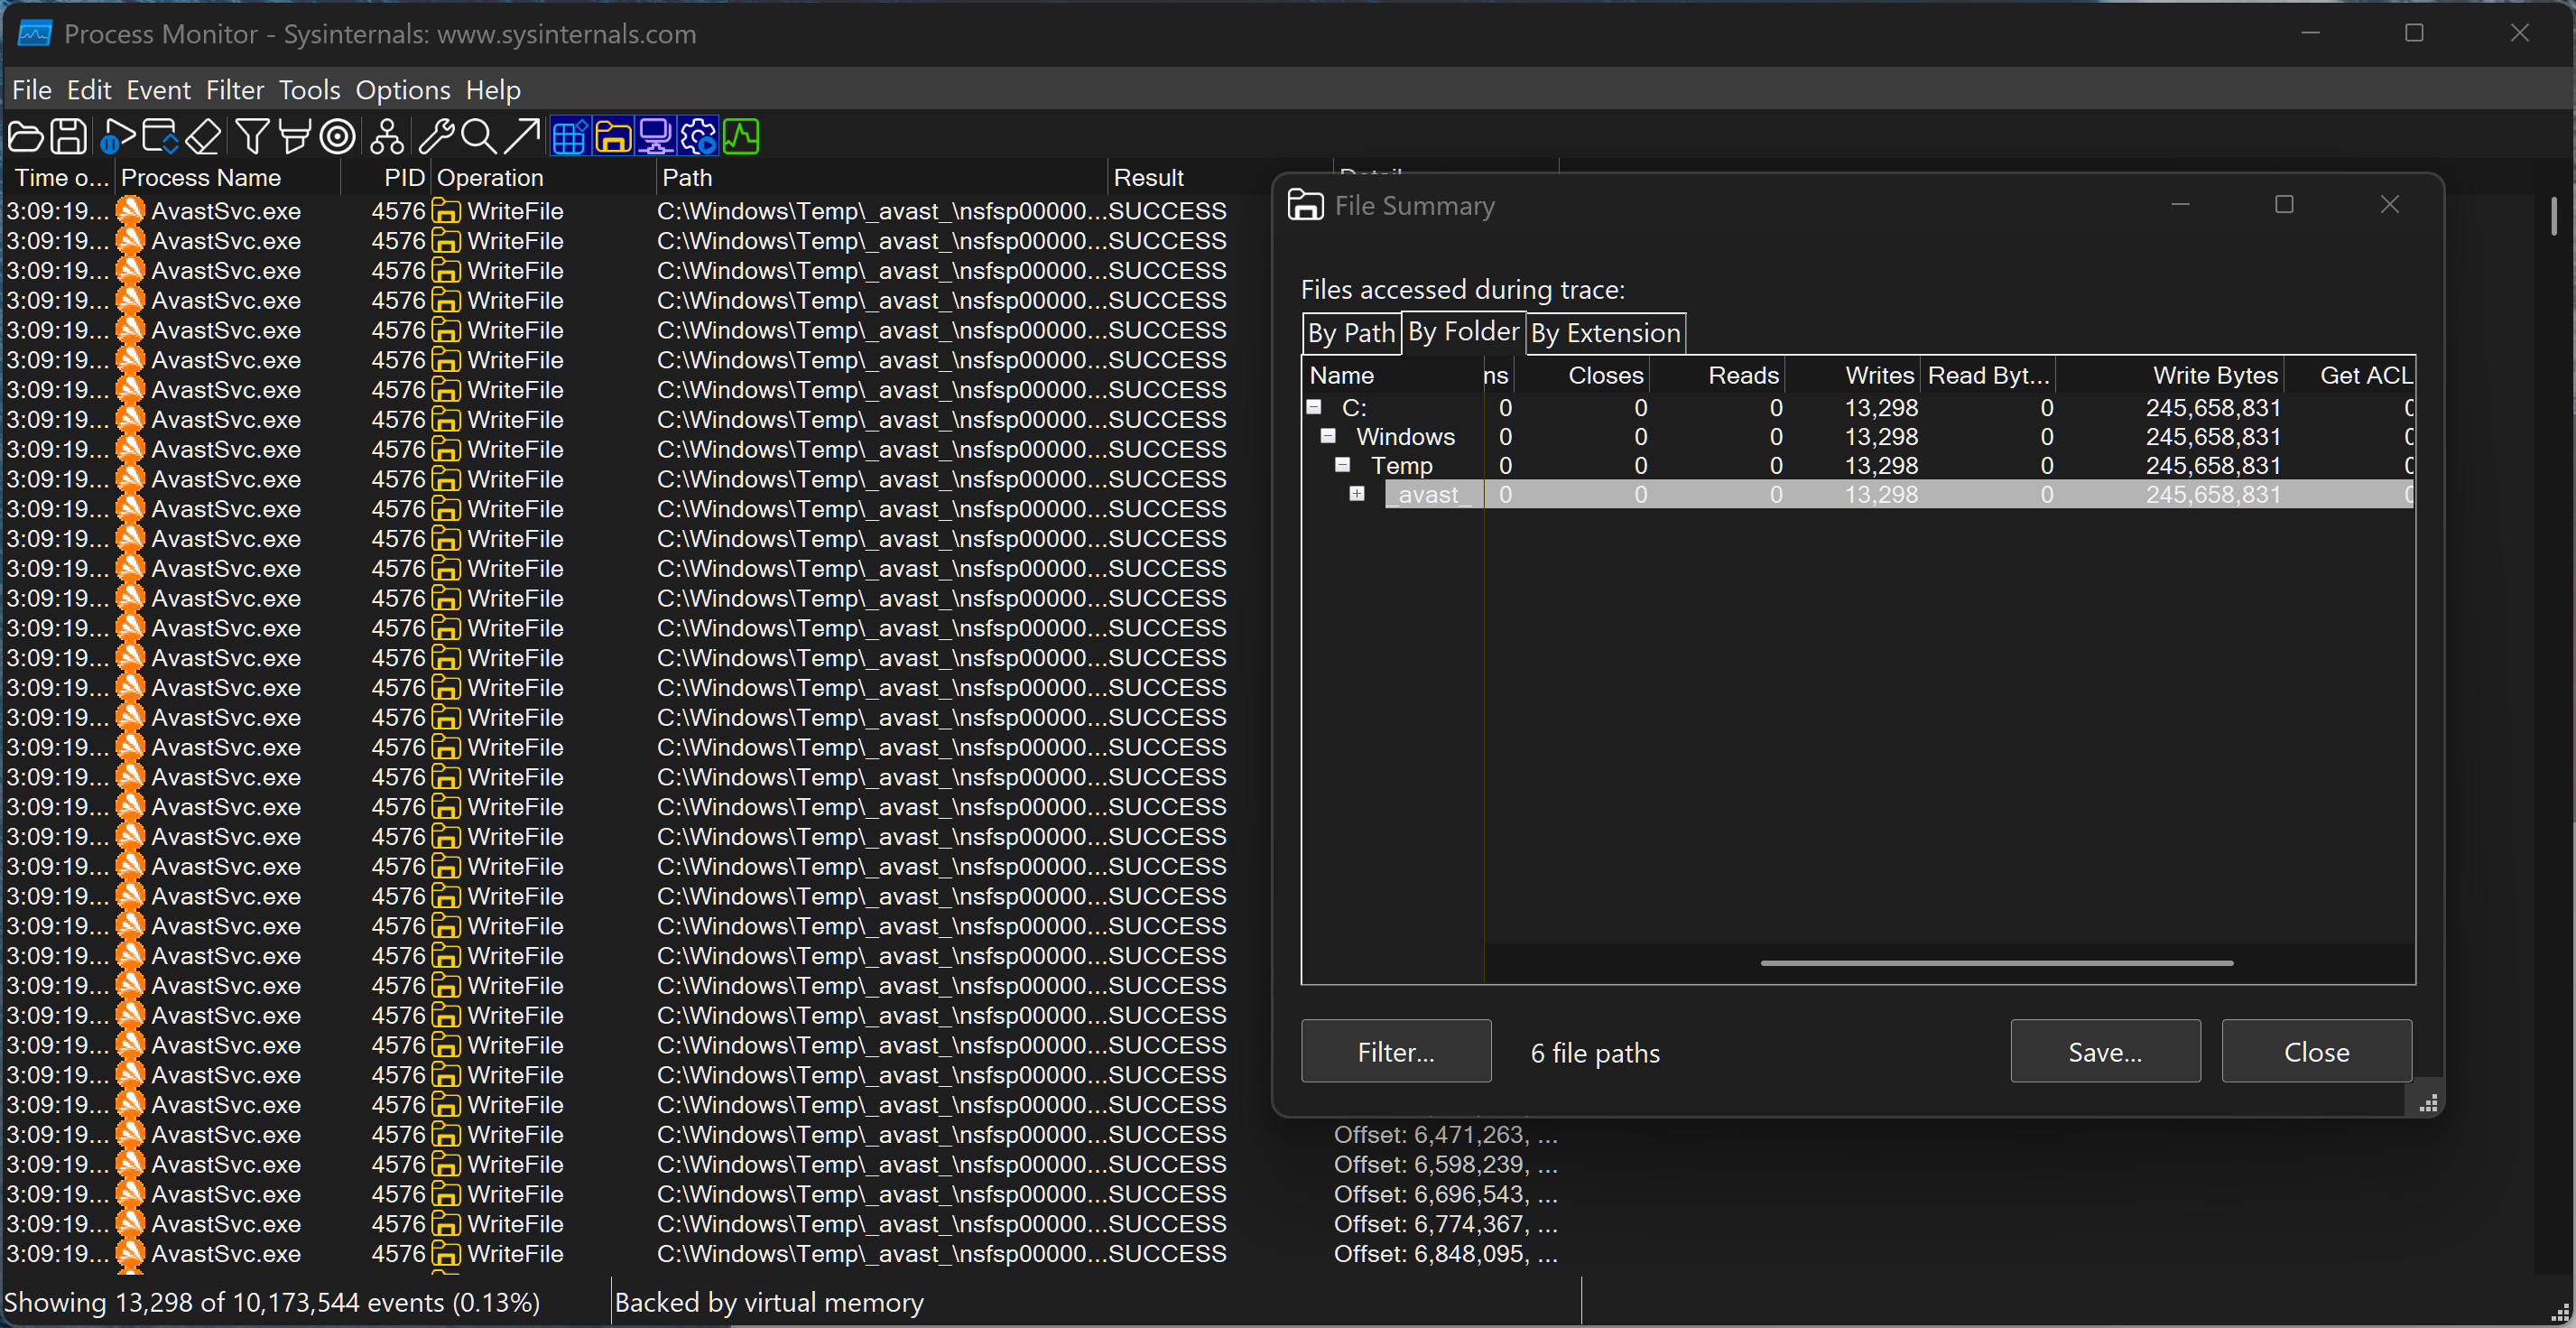
Task: Toggle Show Profiling Events
Action: click(x=741, y=137)
